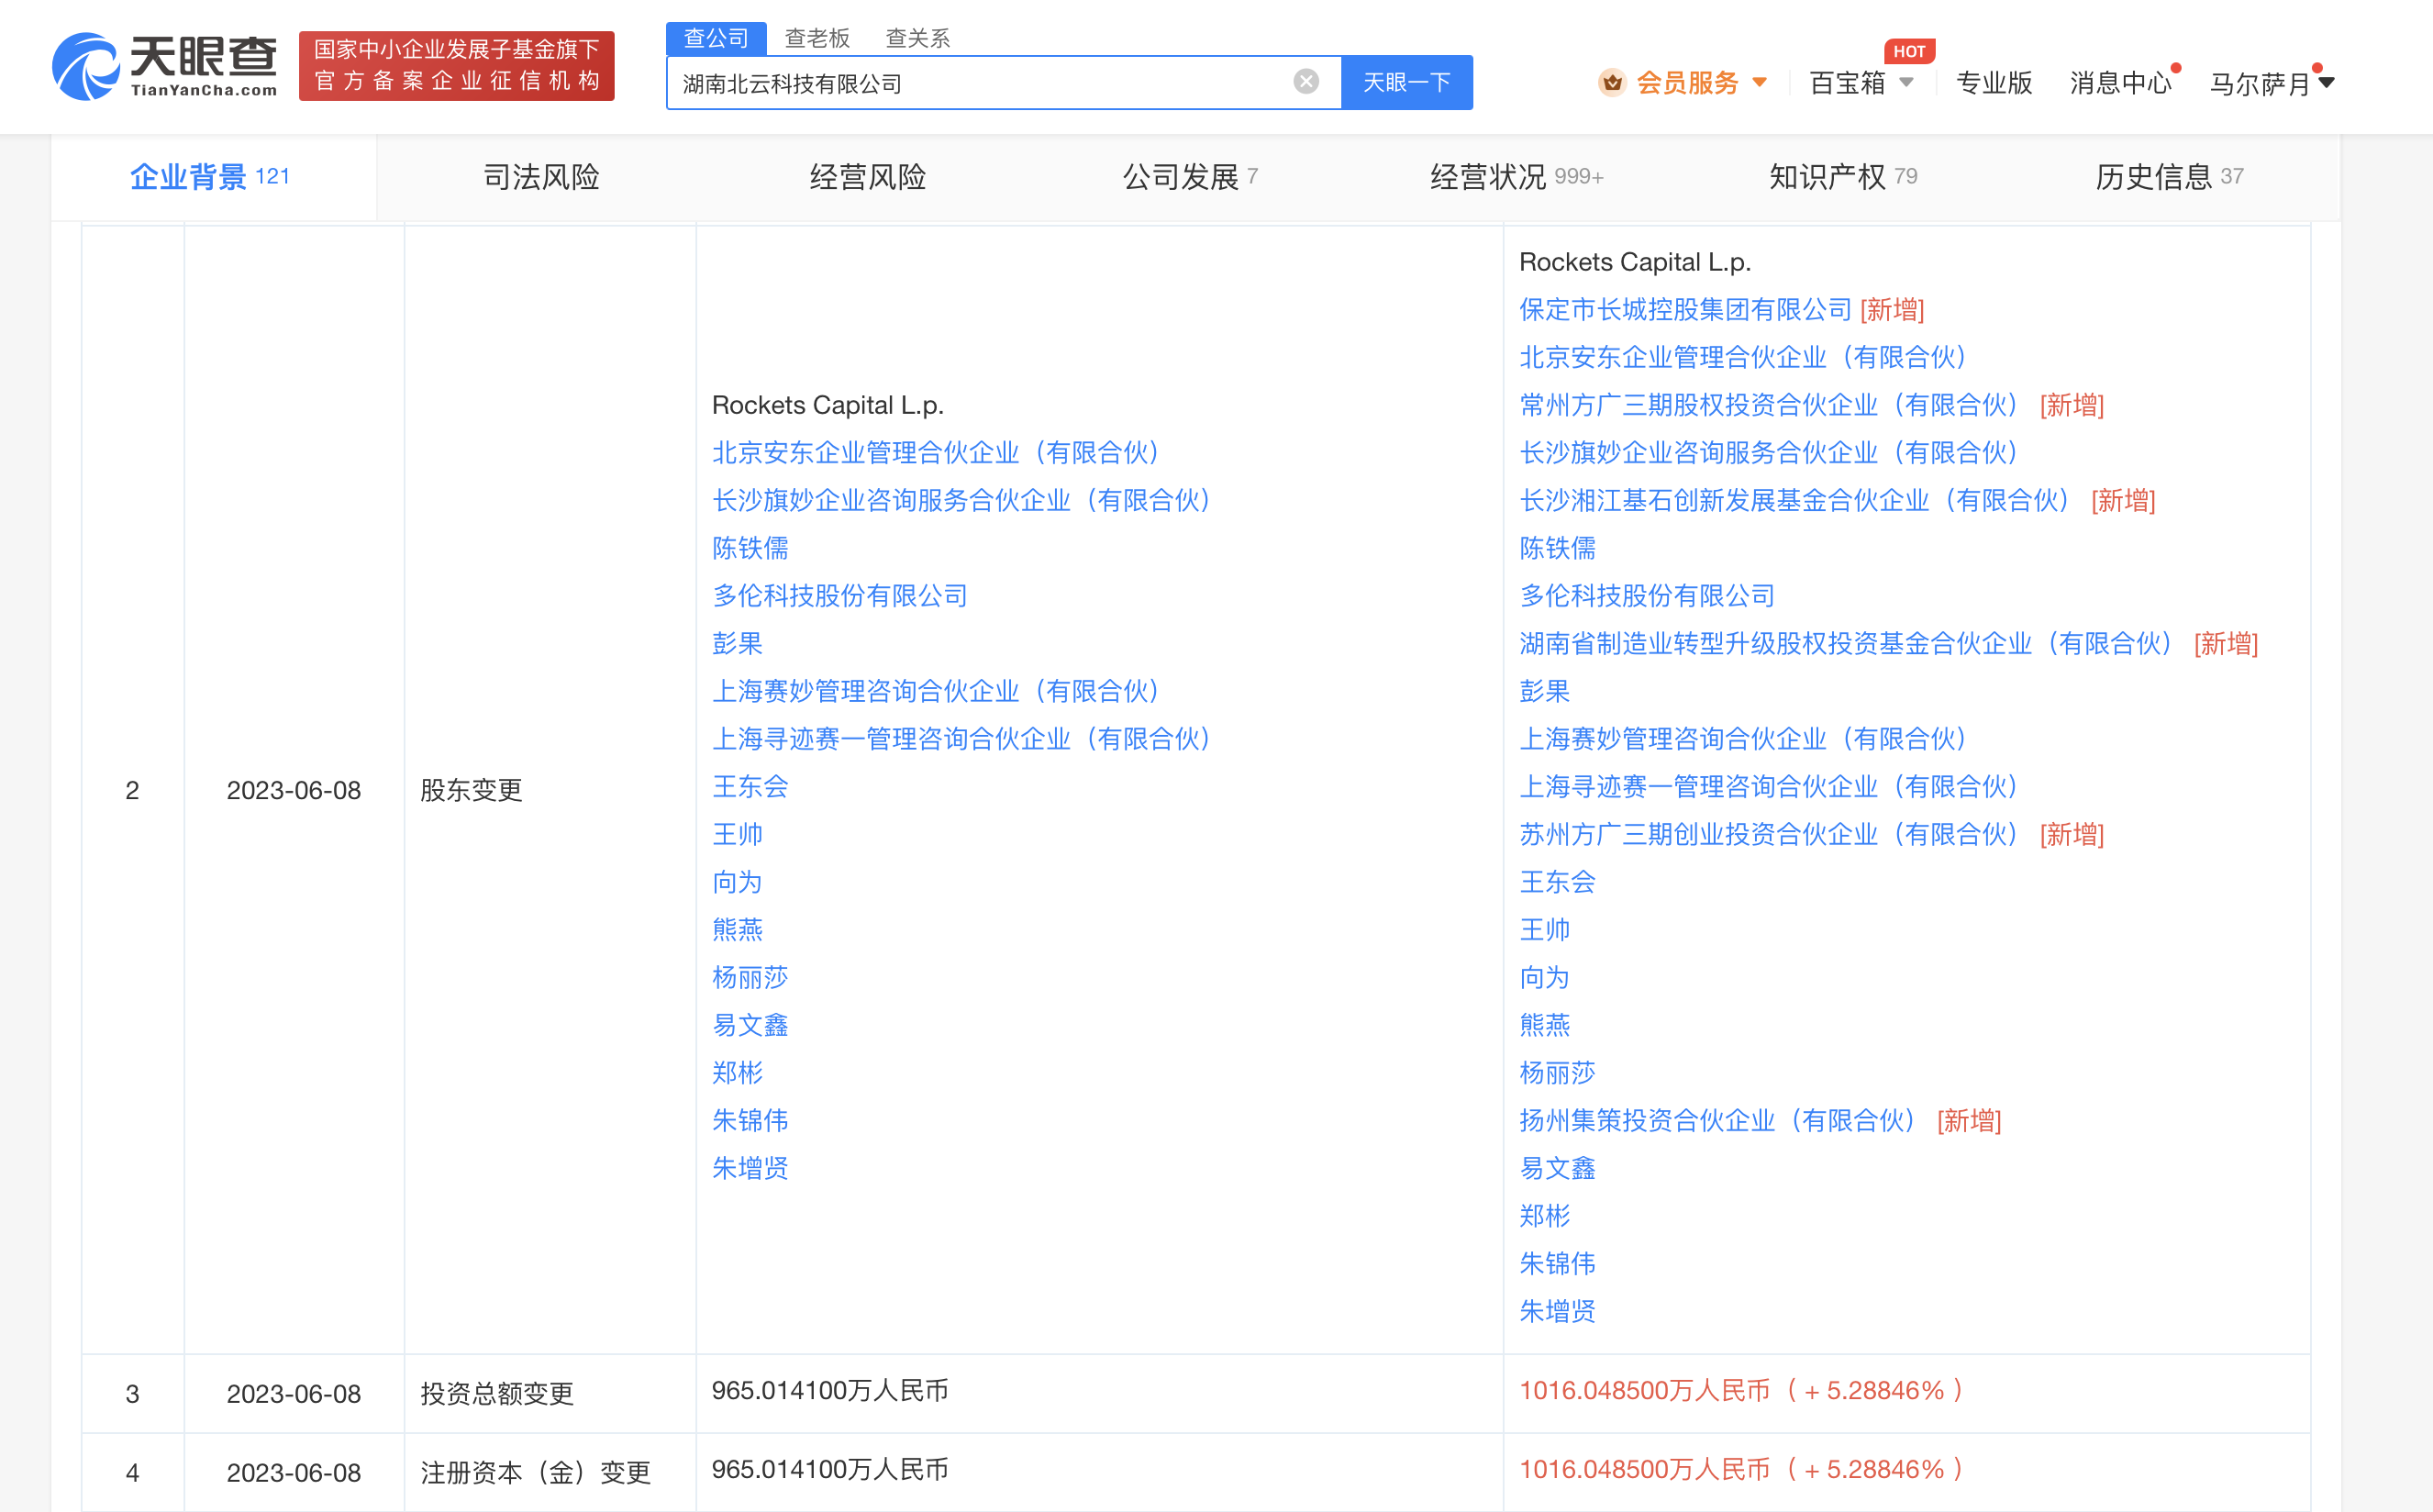
Task: Open 熊燕 in after-change column
Action: tap(1545, 1025)
